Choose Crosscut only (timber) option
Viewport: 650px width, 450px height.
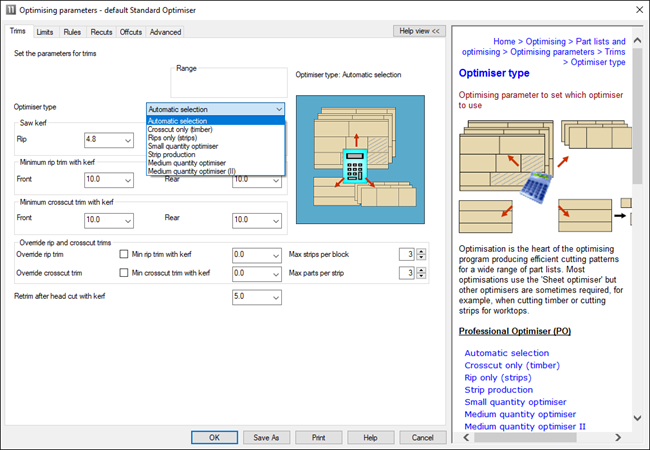(180, 129)
